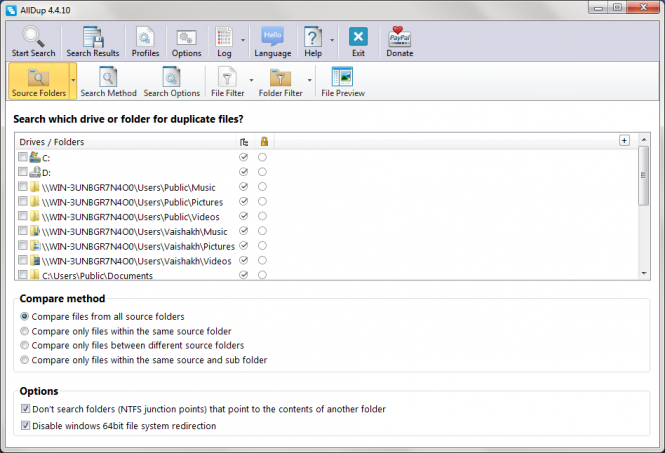Open the Folder Filter dropdown arrow
The width and height of the screenshot is (665, 453).
310,80
